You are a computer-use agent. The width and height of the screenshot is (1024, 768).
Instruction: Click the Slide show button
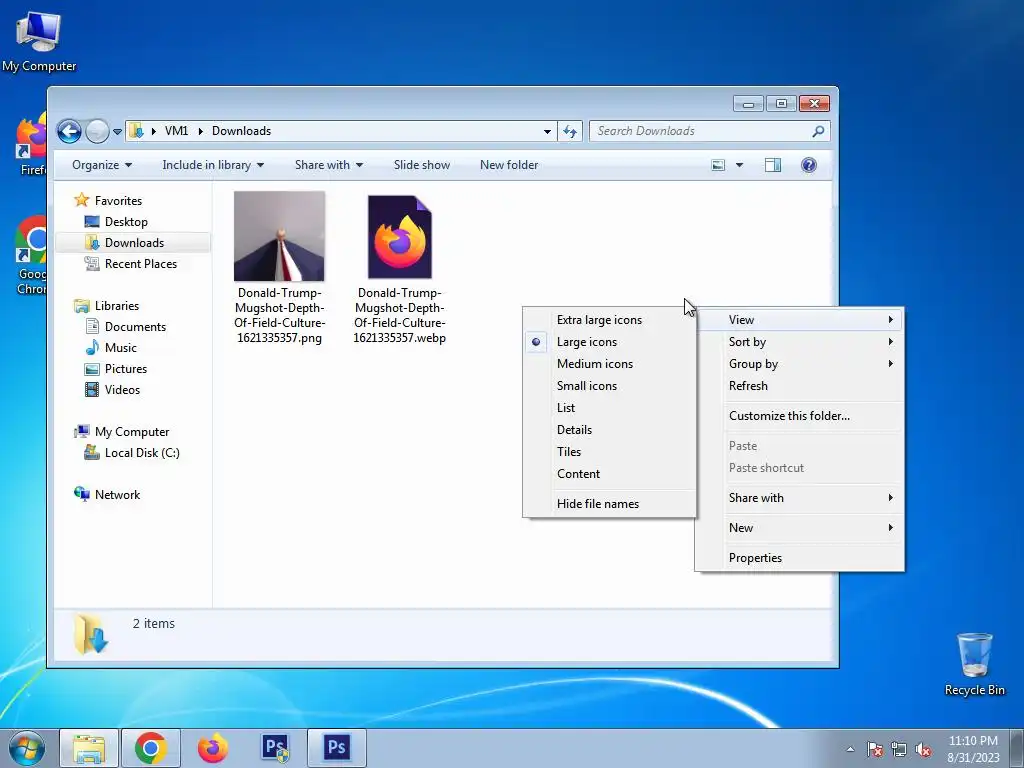422,165
